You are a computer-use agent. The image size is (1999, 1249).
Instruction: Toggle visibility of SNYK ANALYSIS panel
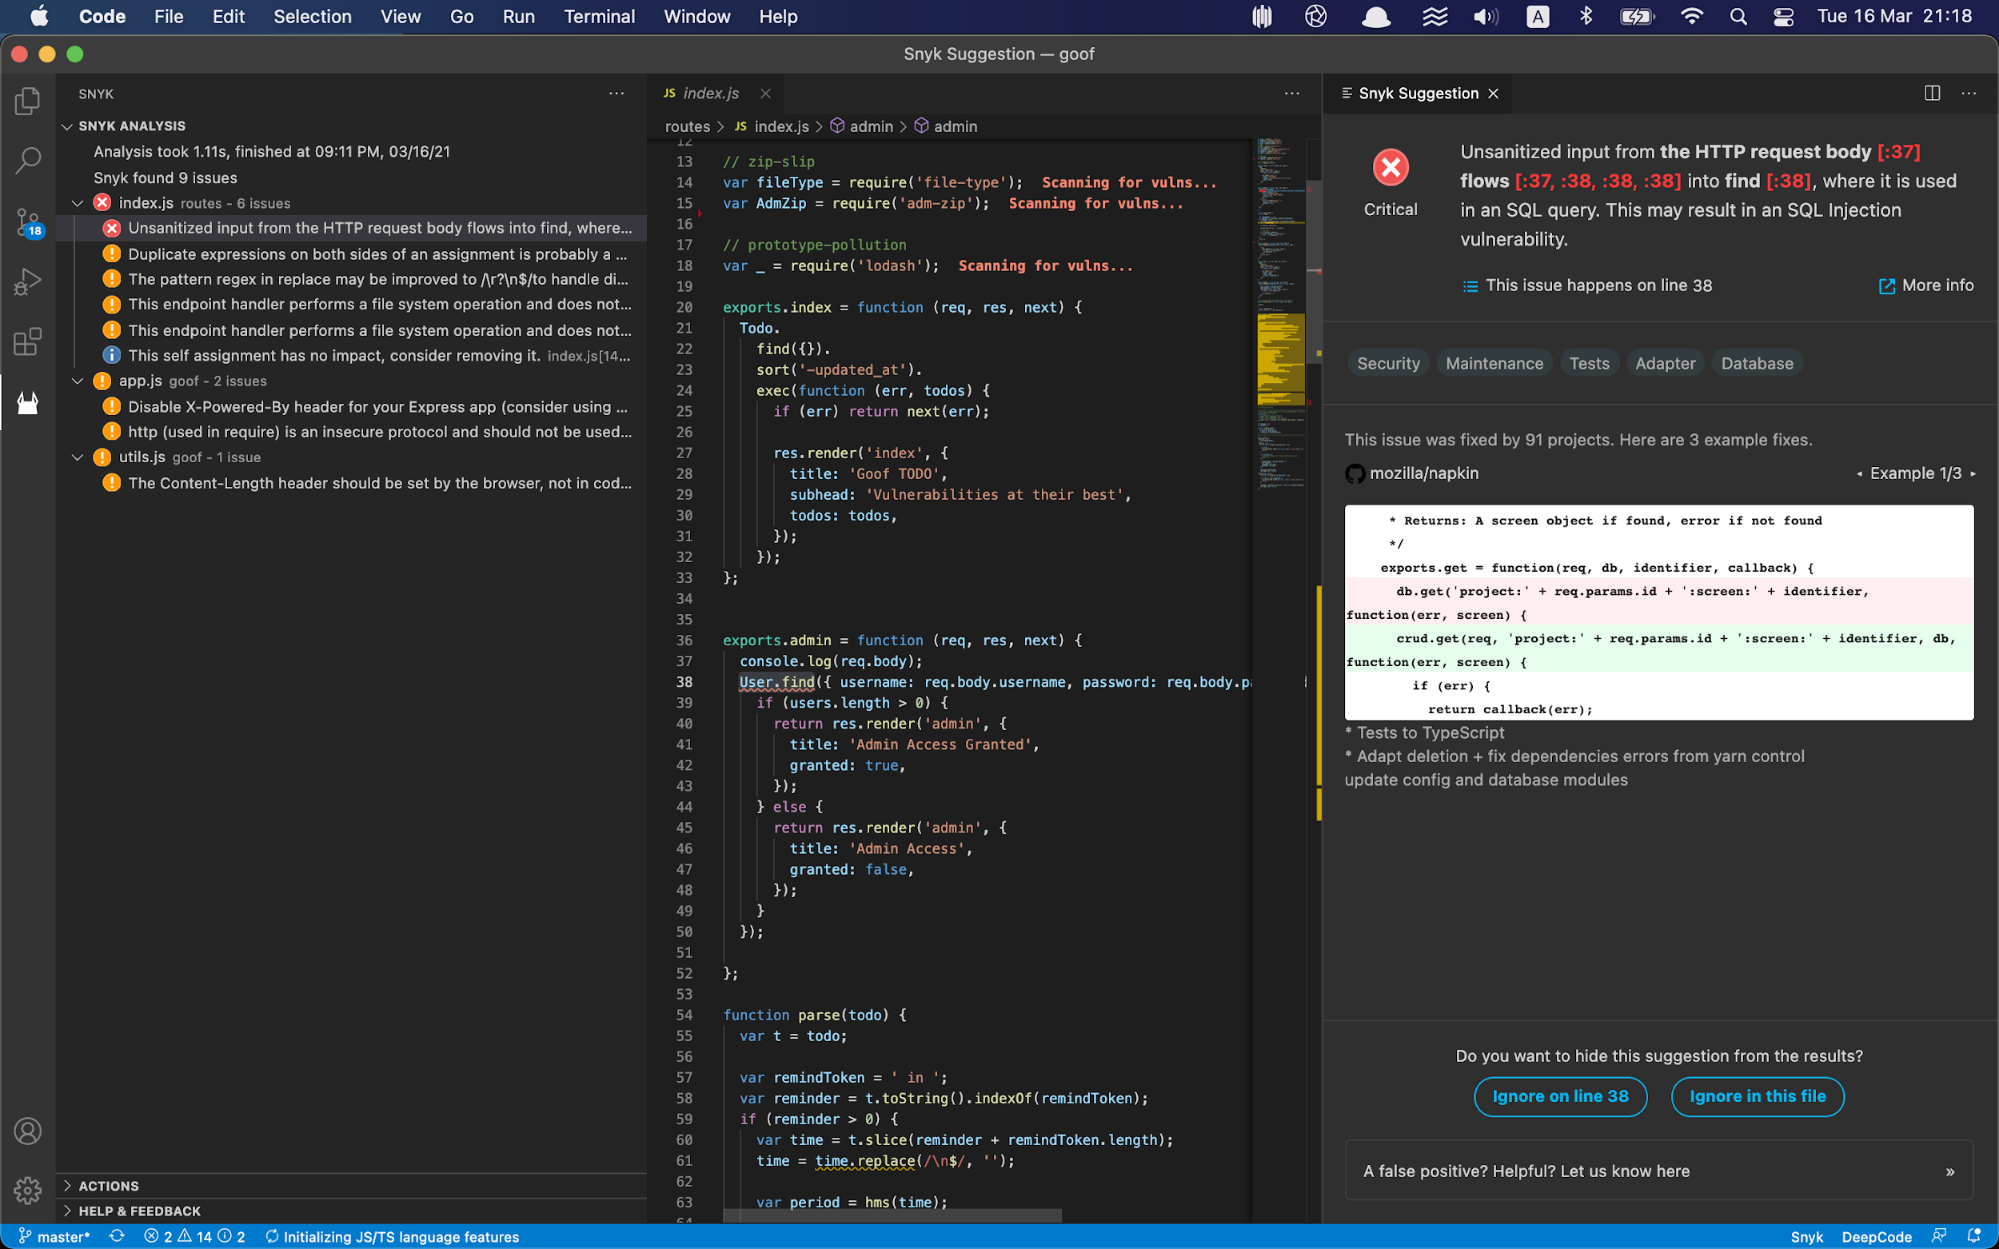pos(69,127)
